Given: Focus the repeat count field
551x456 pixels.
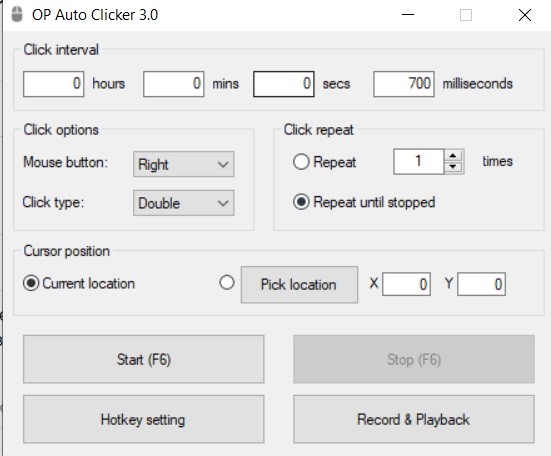Looking at the screenshot, I should pyautogui.click(x=419, y=162).
